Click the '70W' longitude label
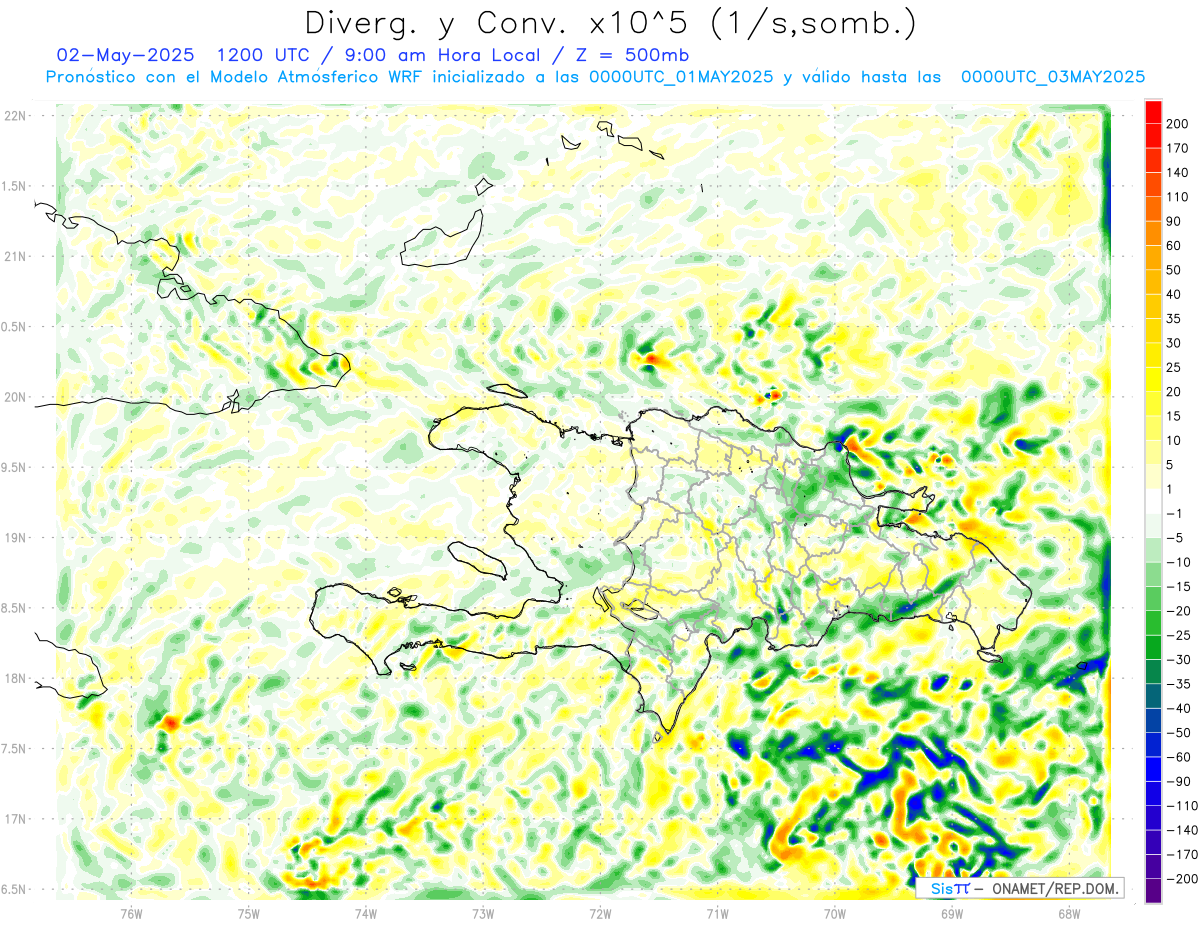1200x927 pixels. [834, 912]
